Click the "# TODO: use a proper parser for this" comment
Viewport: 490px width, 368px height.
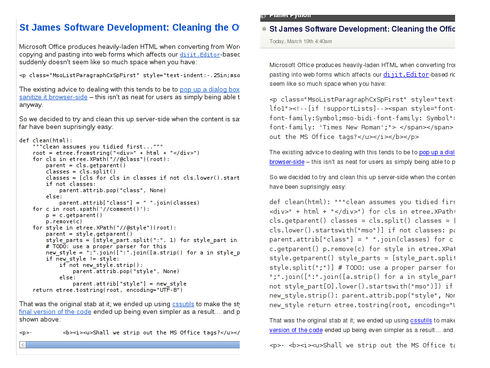coord(106,246)
